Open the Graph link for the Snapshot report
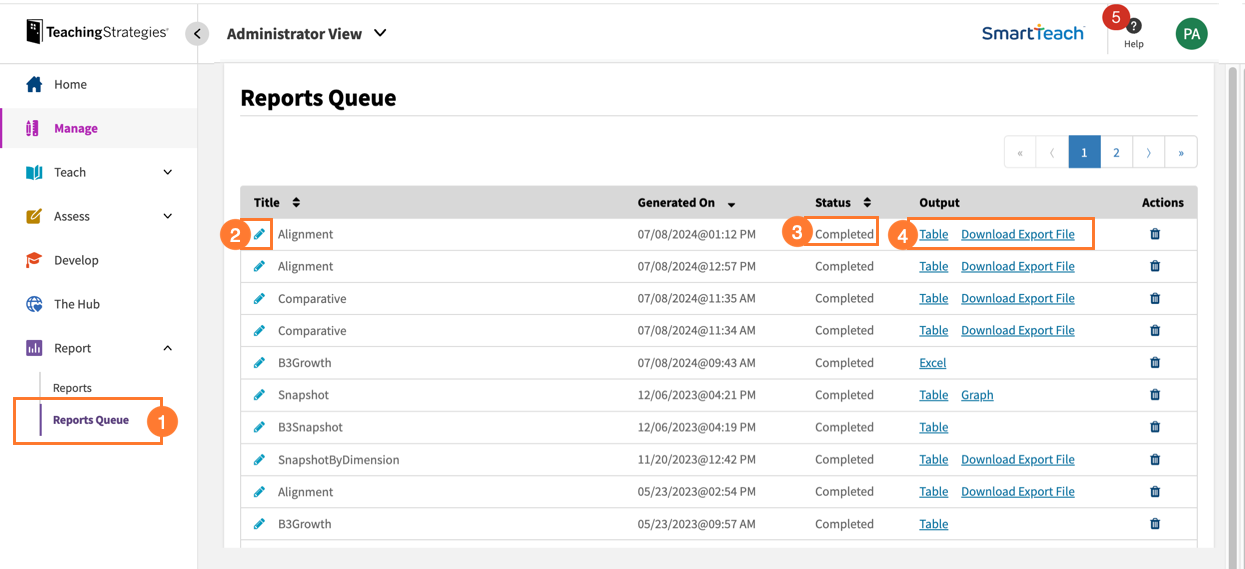 click(977, 395)
